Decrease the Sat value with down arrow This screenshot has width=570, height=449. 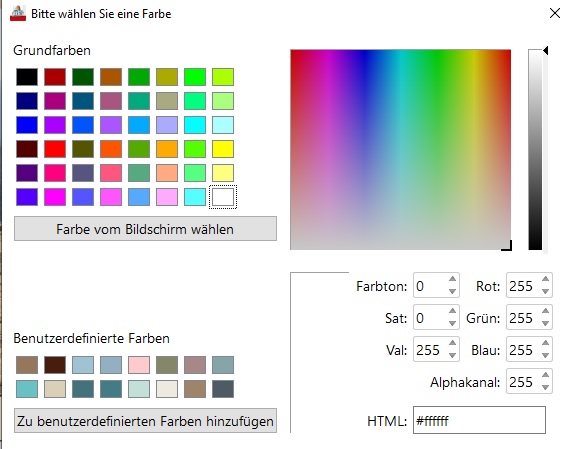pos(452,323)
